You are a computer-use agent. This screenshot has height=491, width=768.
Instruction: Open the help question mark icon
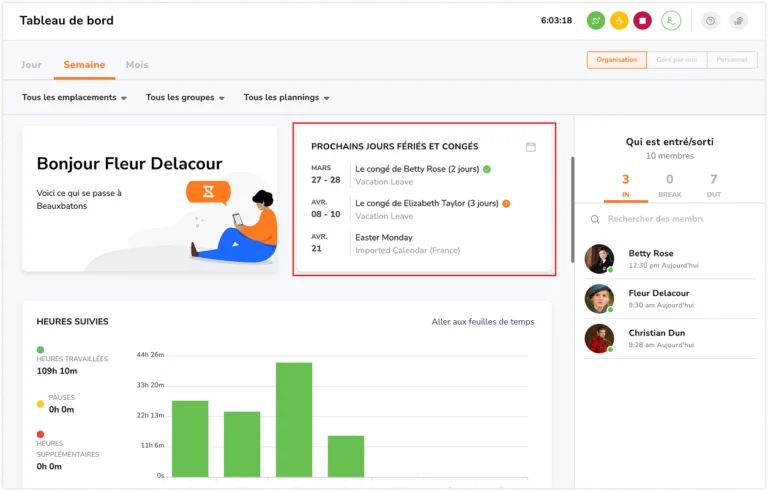pyautogui.click(x=710, y=21)
